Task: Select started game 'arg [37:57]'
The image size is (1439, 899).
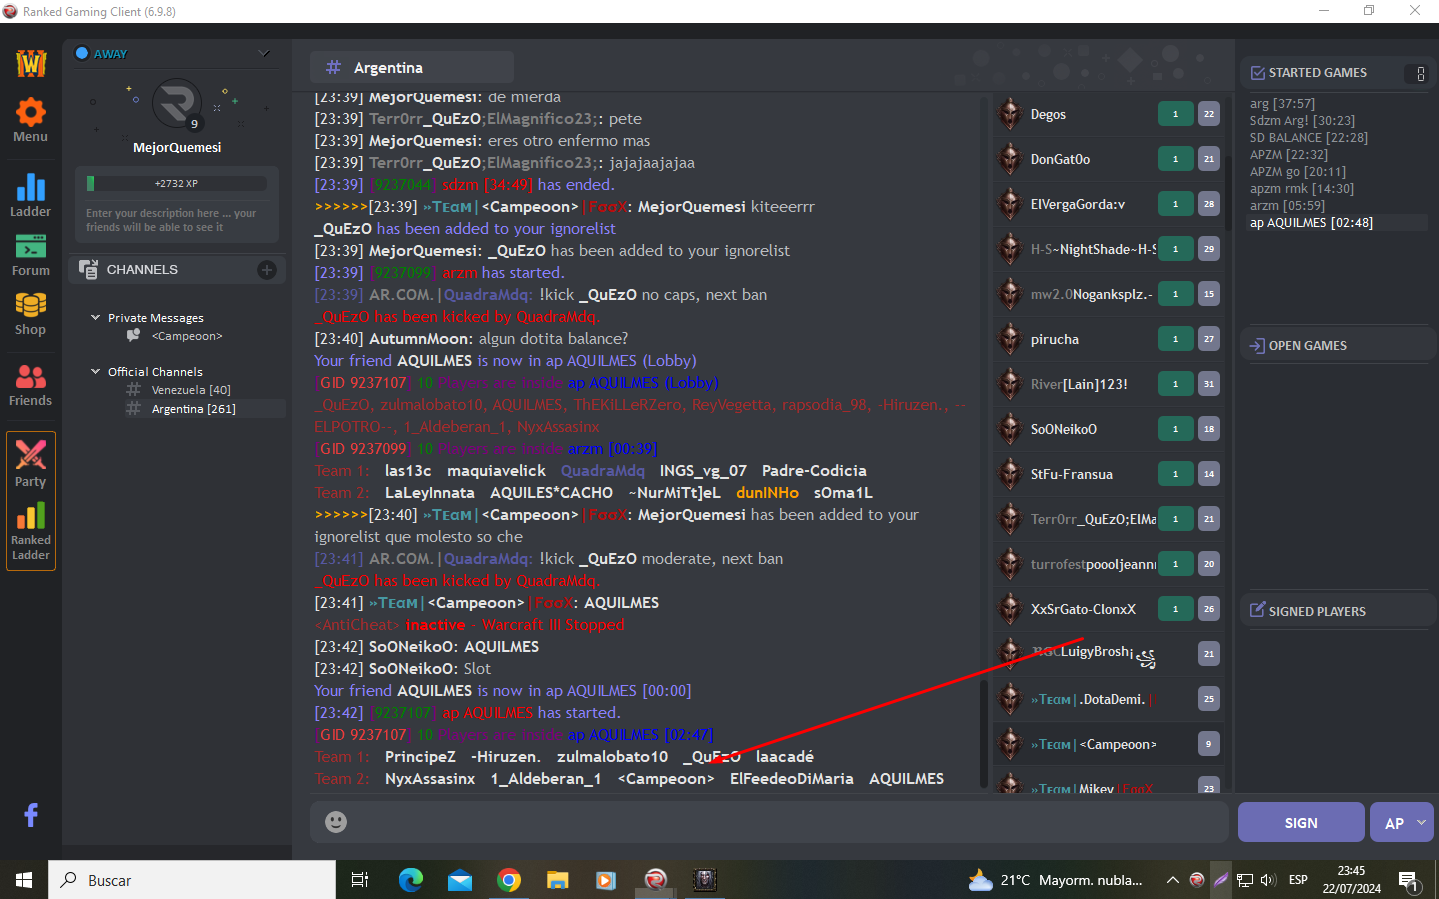Action: [x=1282, y=104]
